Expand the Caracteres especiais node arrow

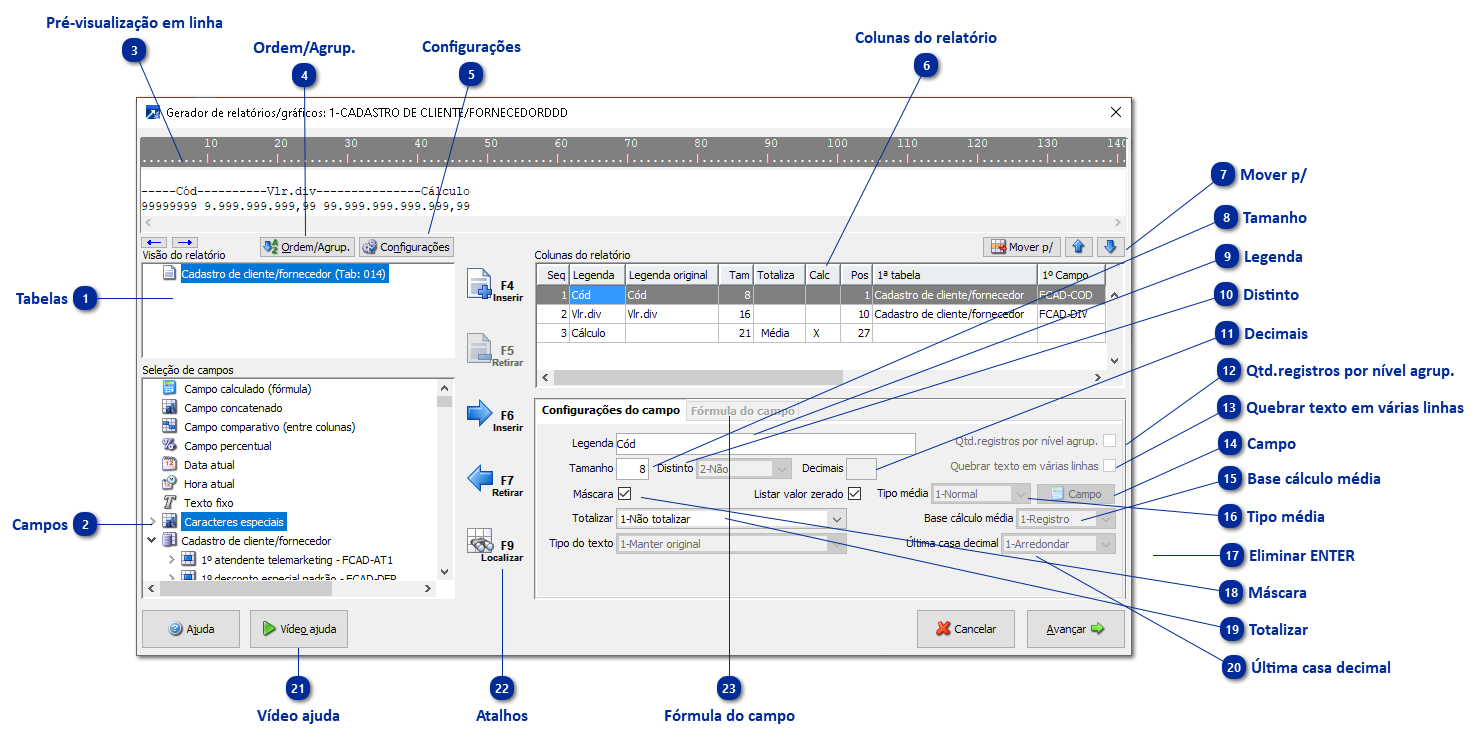tap(153, 522)
